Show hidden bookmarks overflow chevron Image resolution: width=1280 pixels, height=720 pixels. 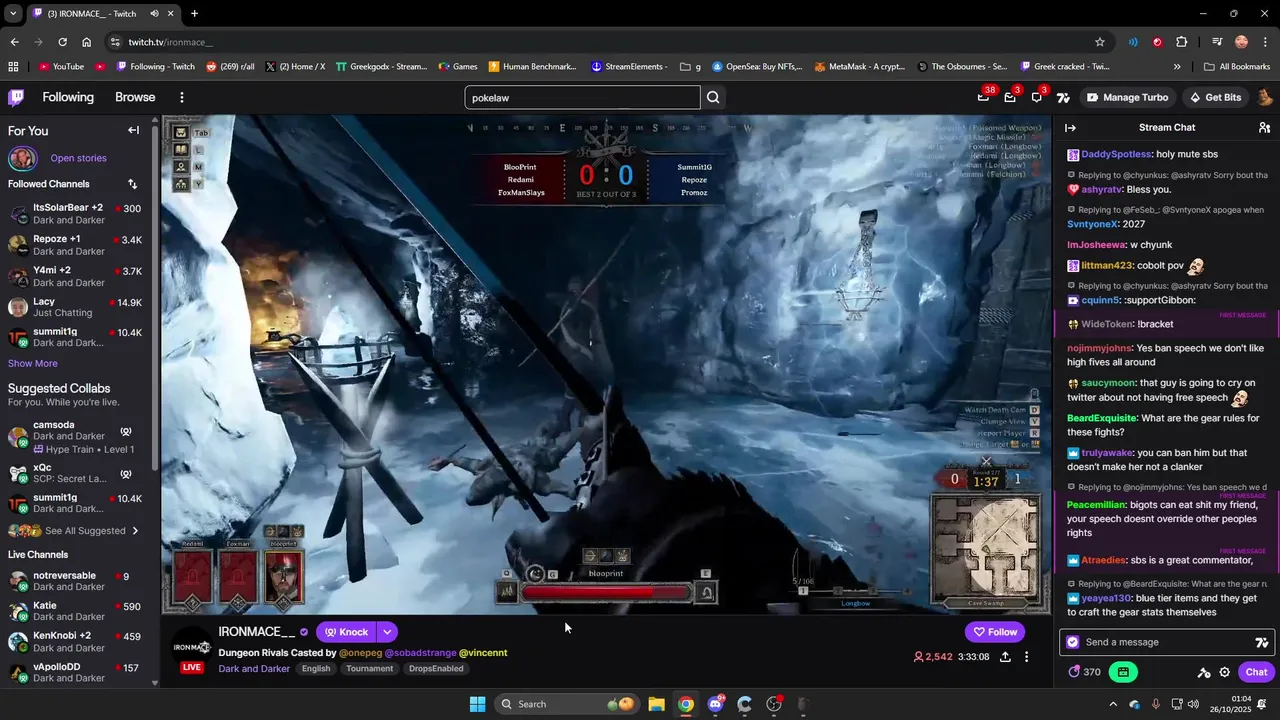click(x=1177, y=67)
